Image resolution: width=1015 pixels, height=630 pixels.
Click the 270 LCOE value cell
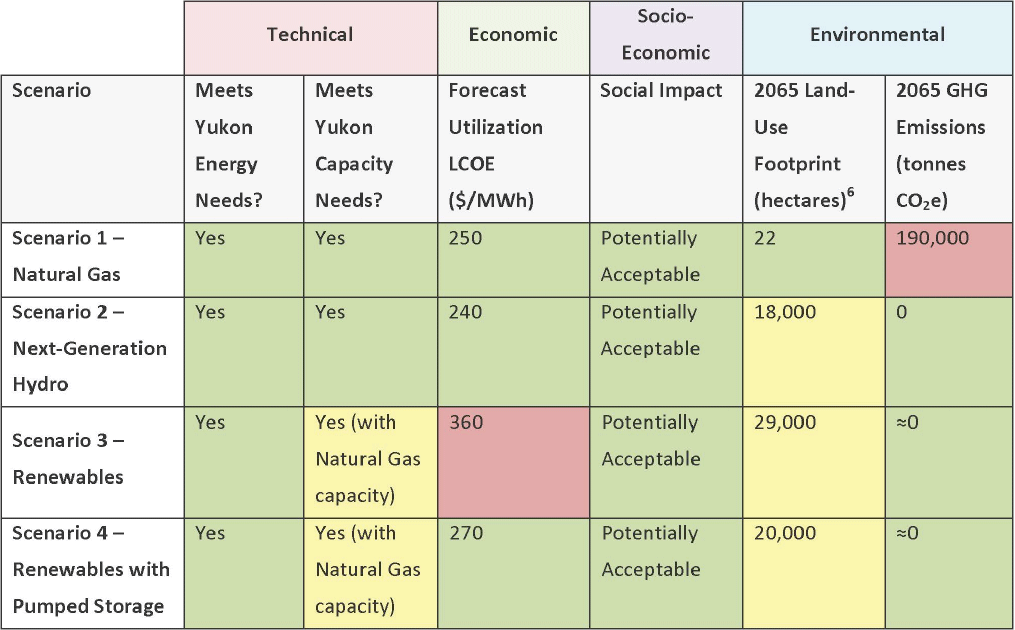(x=513, y=569)
